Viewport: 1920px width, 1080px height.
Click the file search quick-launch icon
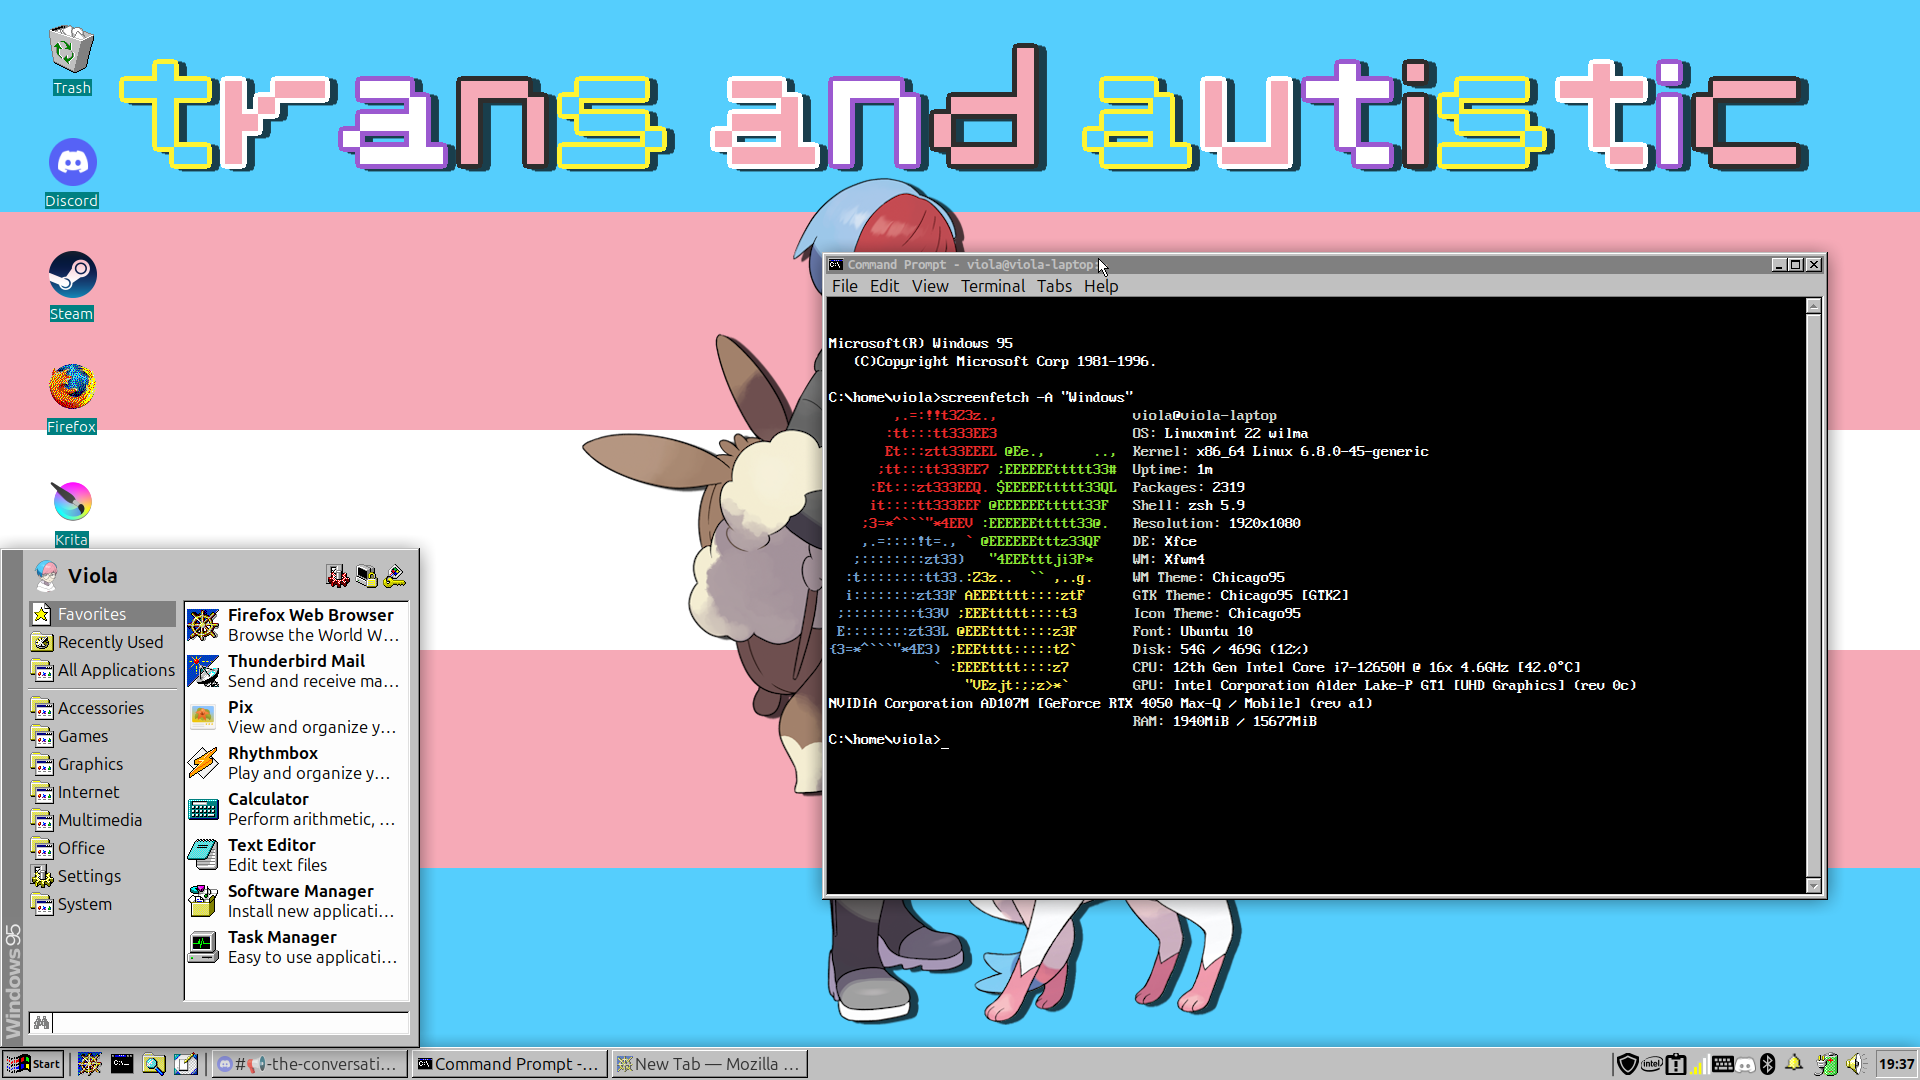pyautogui.click(x=153, y=1064)
